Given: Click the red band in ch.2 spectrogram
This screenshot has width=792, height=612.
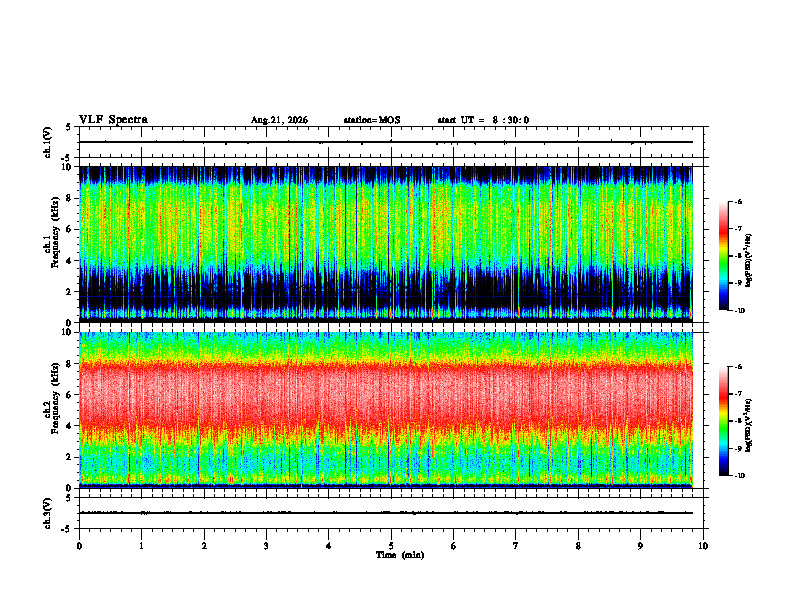Looking at the screenshot, I should (386, 394).
